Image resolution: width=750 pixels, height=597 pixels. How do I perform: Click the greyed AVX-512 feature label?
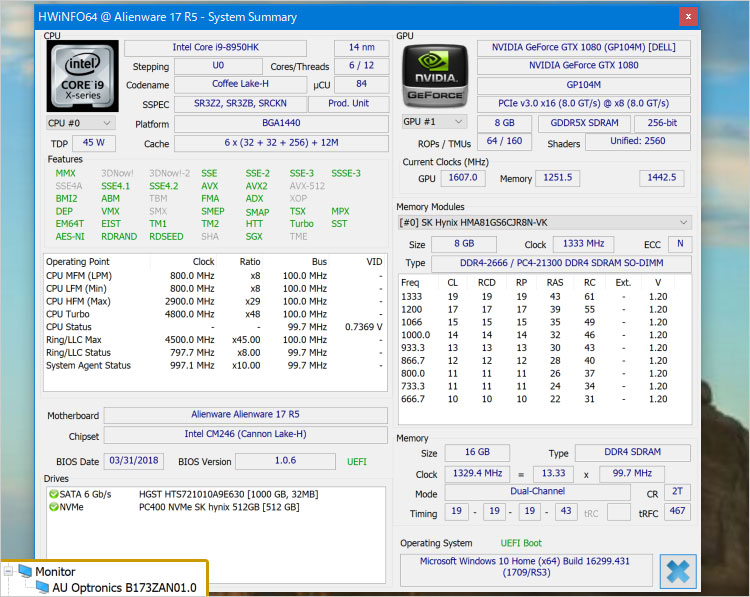(x=307, y=186)
